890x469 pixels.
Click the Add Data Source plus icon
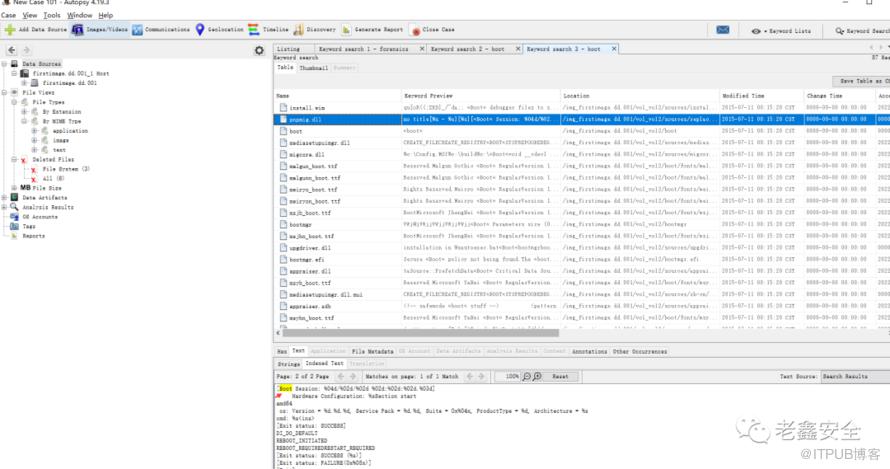pos(9,30)
